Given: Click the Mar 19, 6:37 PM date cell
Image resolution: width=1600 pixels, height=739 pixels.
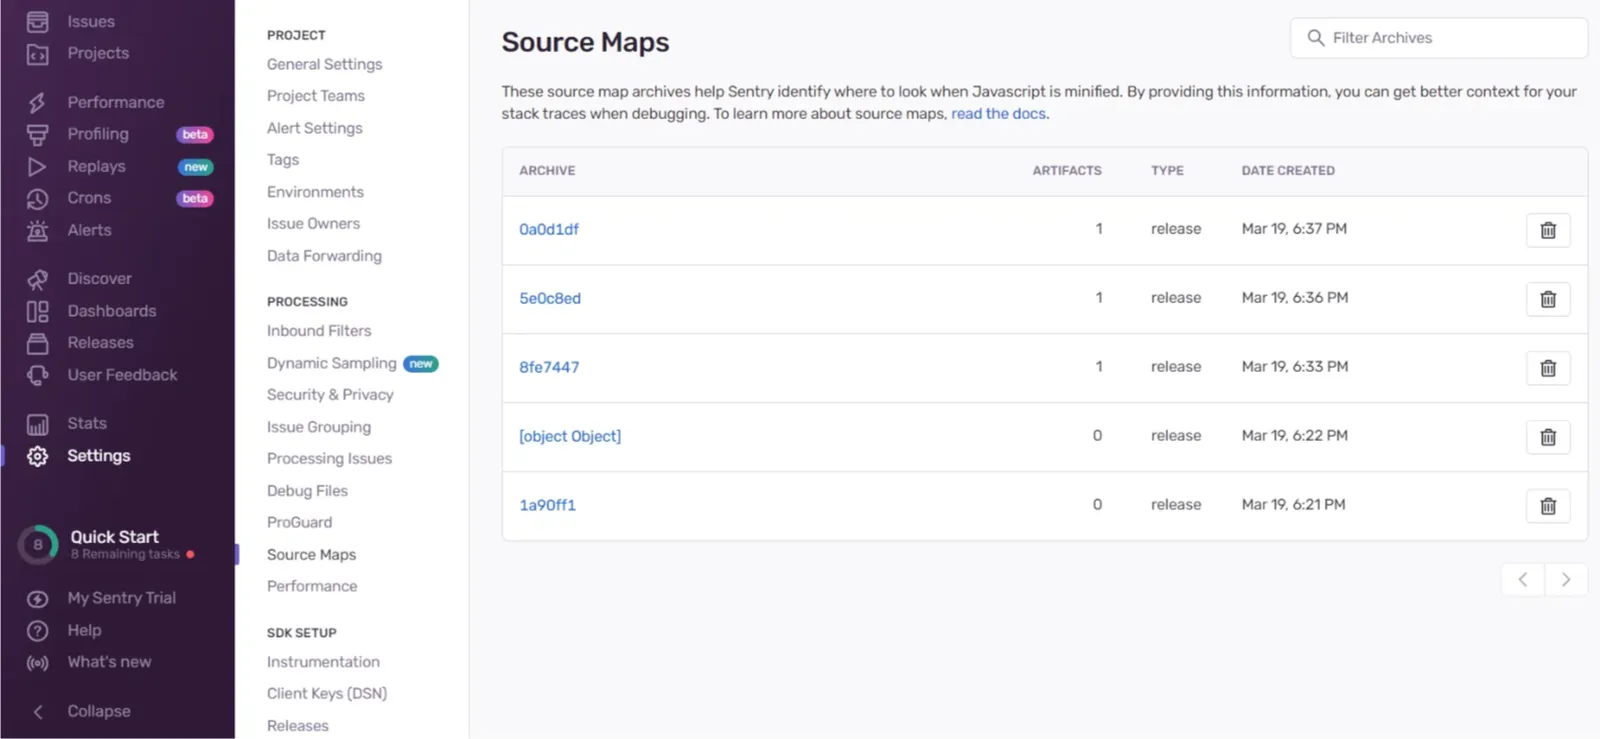Looking at the screenshot, I should coord(1294,229).
